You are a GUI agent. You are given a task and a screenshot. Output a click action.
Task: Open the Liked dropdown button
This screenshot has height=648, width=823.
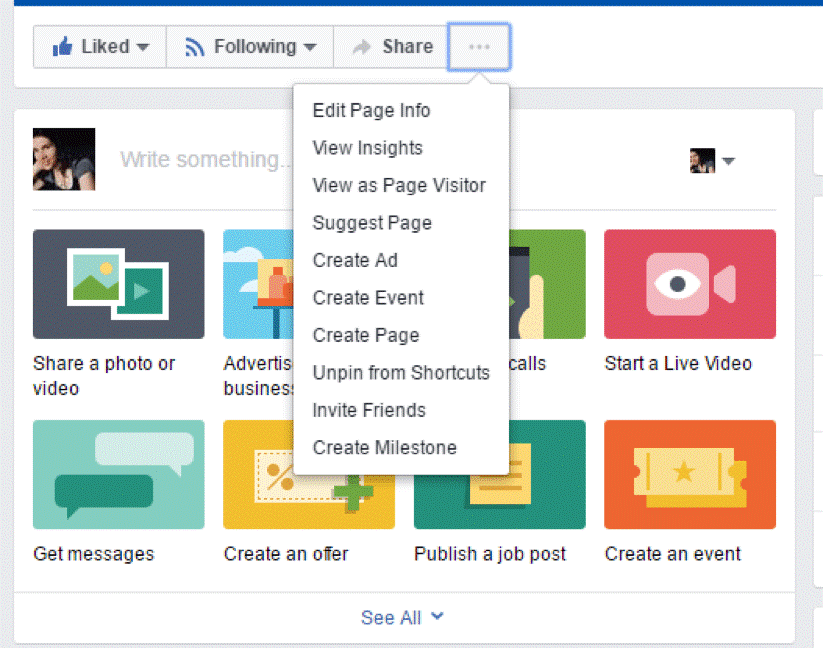point(100,47)
